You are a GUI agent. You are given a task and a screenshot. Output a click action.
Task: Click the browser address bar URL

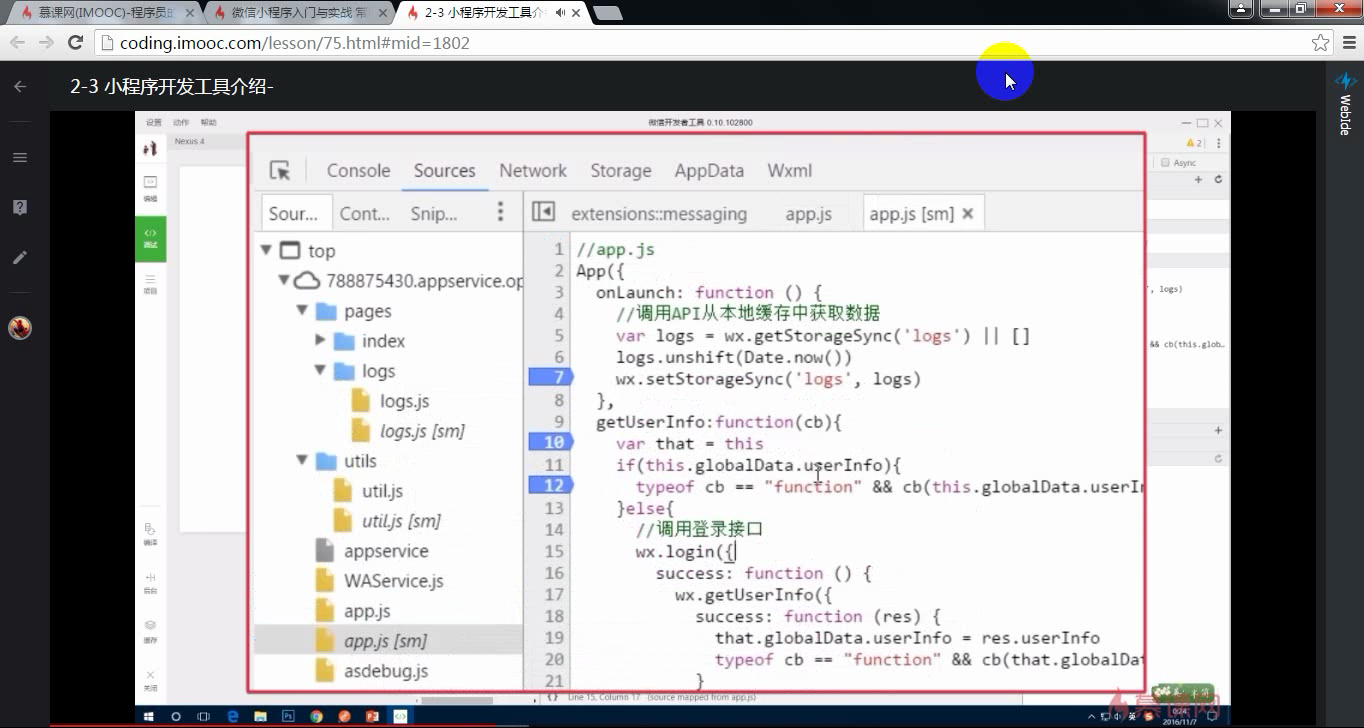294,43
